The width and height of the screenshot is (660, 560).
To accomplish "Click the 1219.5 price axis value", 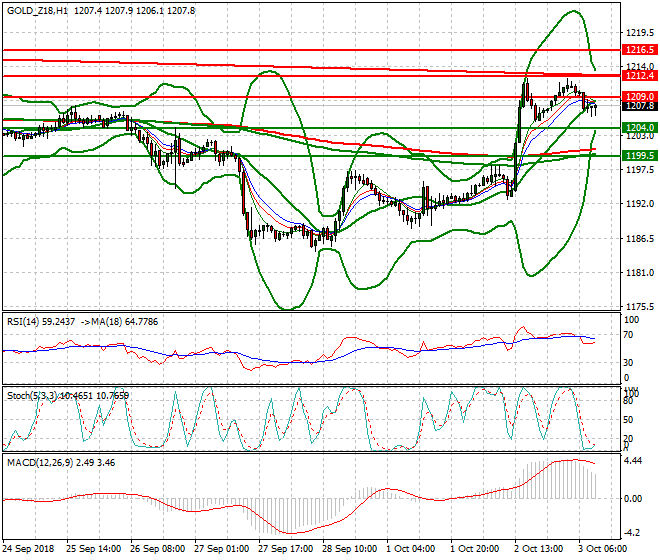I will (640, 32).
